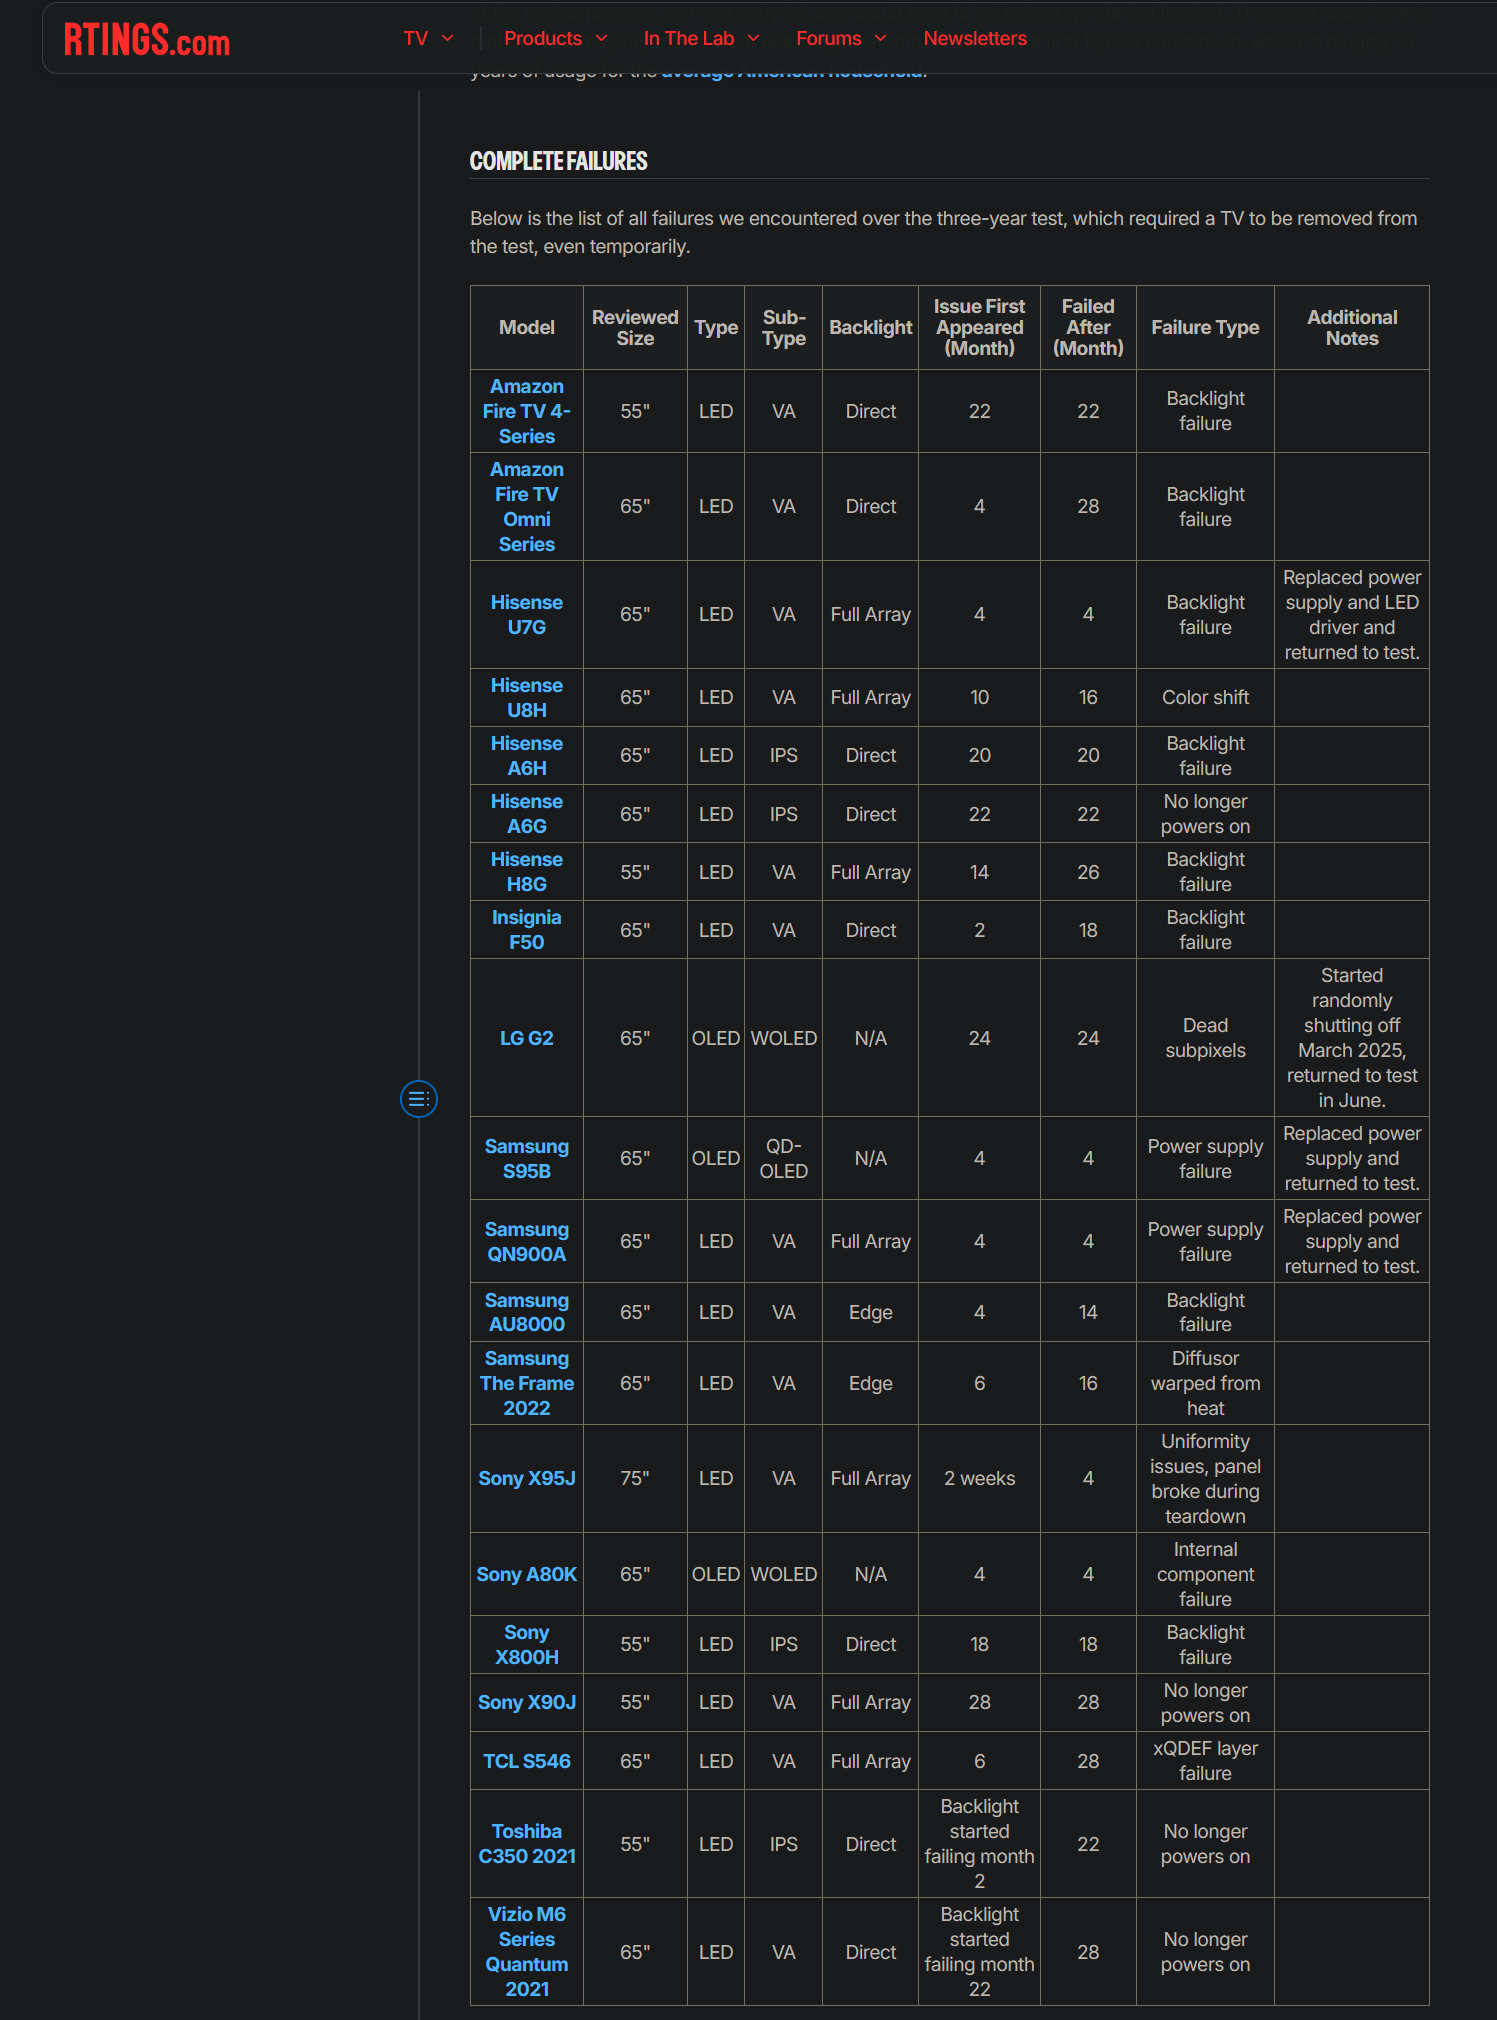Image resolution: width=1497 pixels, height=2020 pixels.
Task: Select LG G2 additional notes text
Action: (x=1352, y=1038)
